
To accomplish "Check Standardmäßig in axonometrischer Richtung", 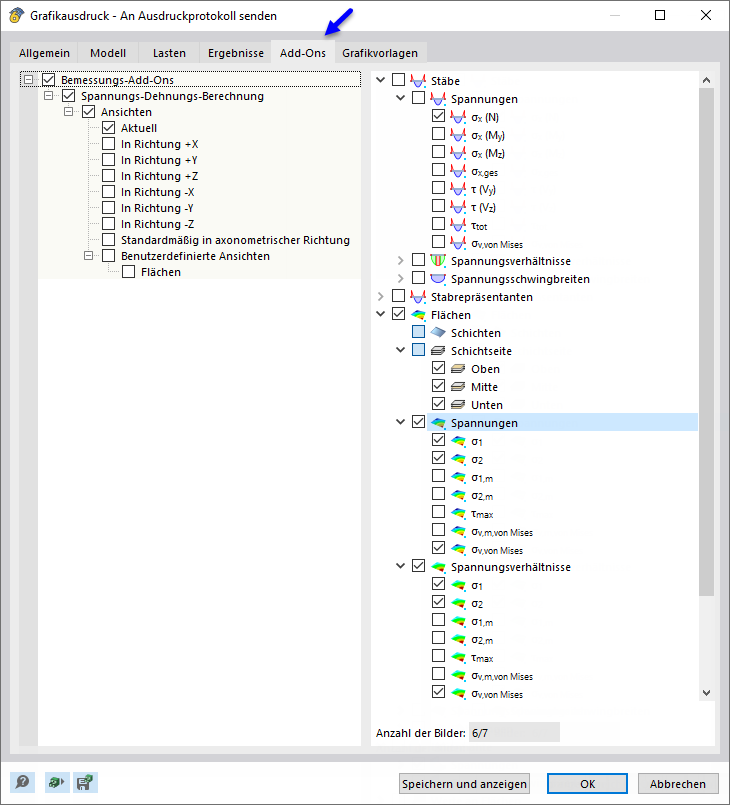I will coord(108,240).
